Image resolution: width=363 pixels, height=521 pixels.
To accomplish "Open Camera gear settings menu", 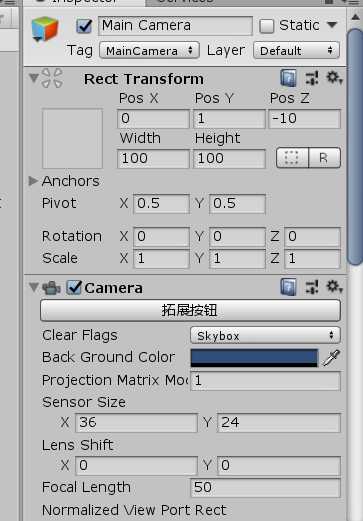I will coord(334,287).
